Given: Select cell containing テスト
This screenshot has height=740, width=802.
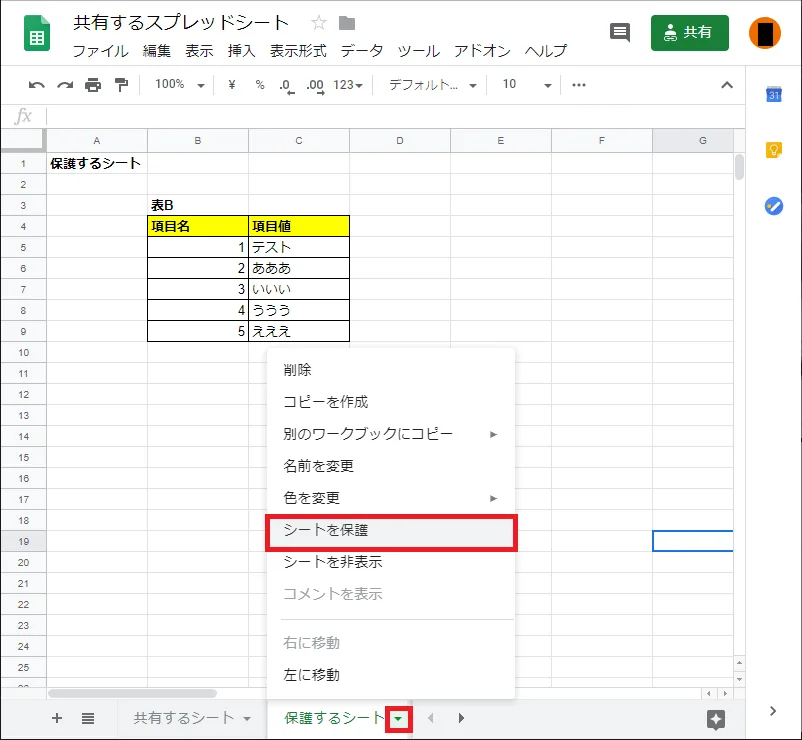Looking at the screenshot, I should 299,247.
